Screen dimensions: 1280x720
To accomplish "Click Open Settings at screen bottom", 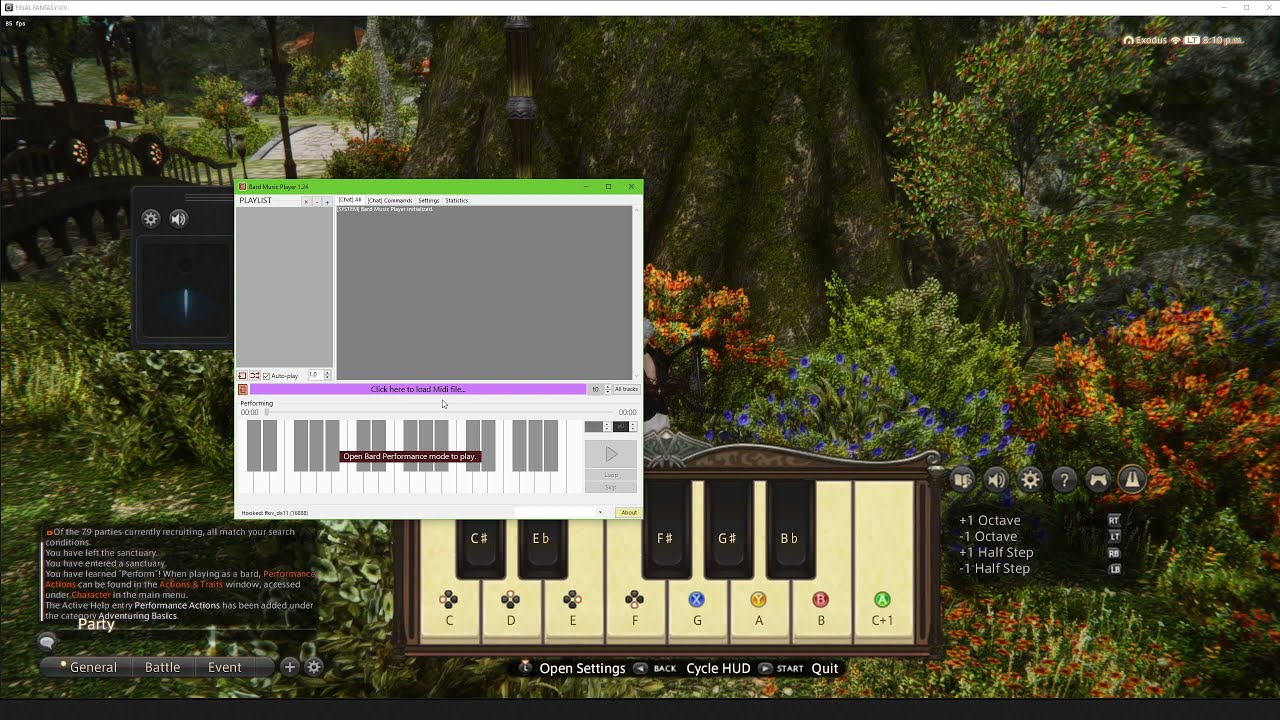I will click(x=582, y=668).
